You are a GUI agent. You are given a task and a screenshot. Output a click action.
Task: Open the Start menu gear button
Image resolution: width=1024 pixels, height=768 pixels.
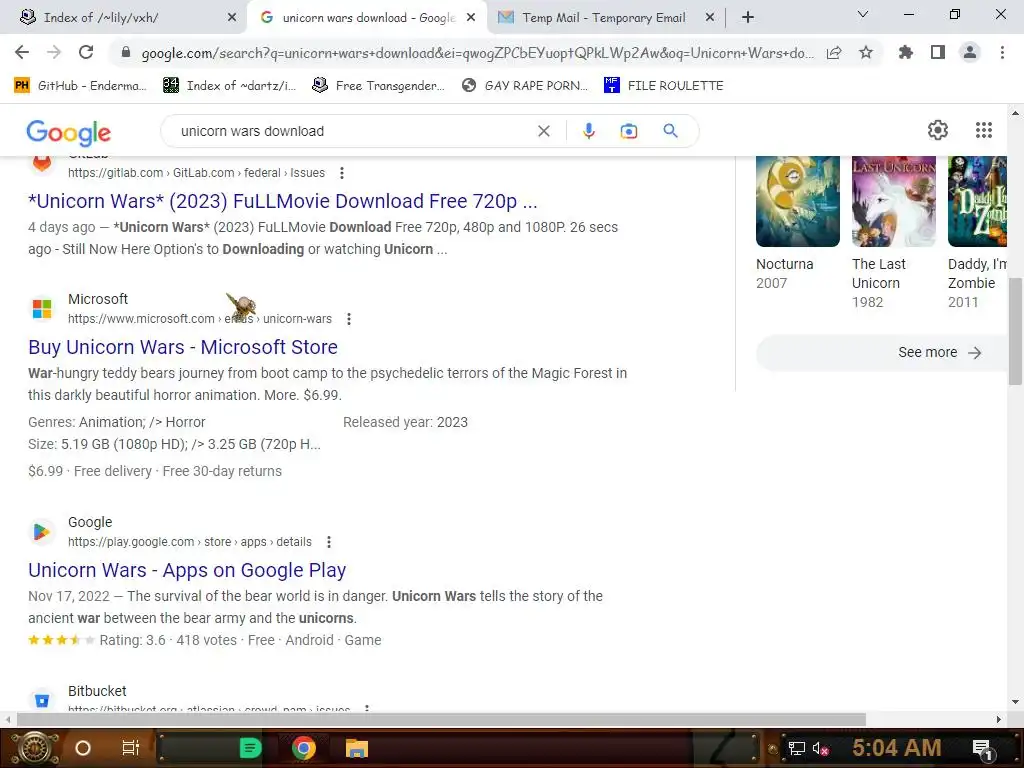click(x=34, y=748)
